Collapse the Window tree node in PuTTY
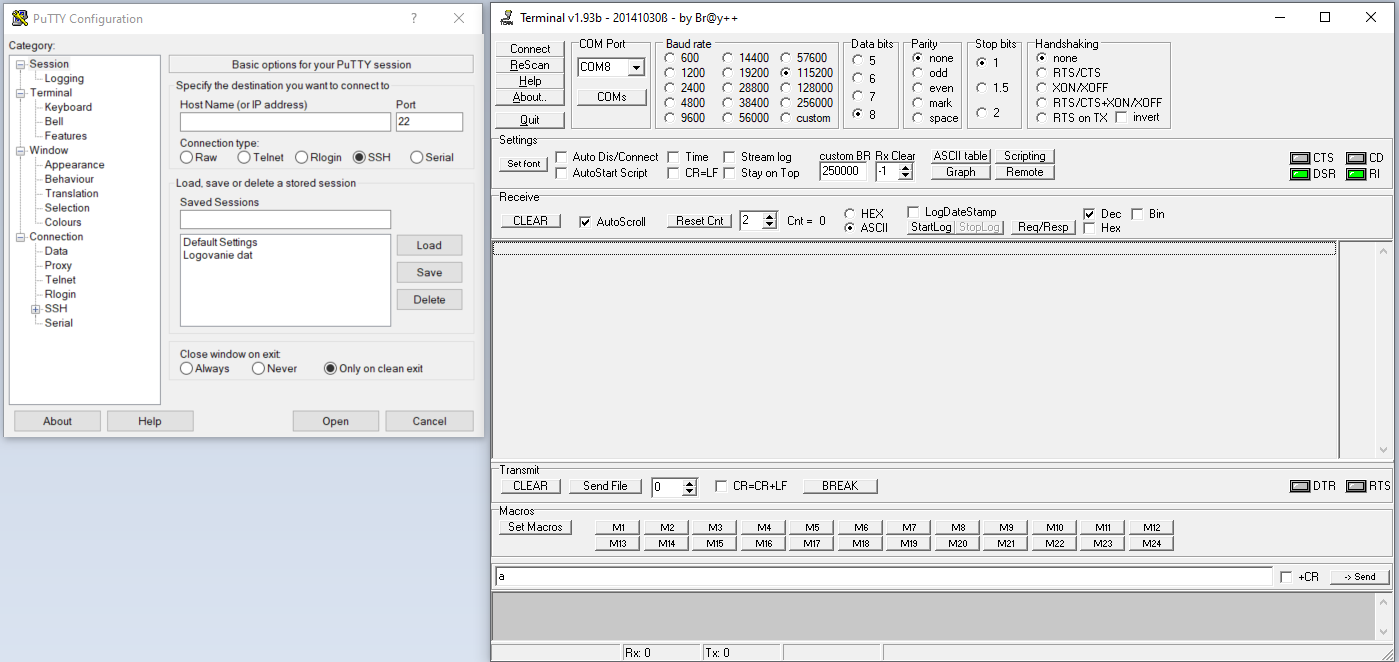Image resolution: width=1399 pixels, height=662 pixels. [20, 151]
